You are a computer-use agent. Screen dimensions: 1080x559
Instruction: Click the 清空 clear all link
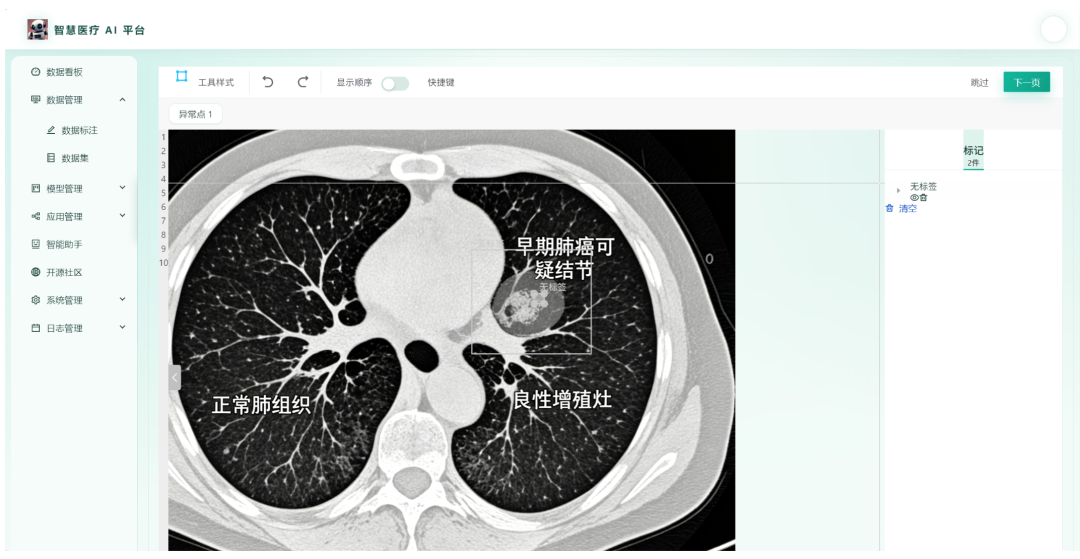908,209
